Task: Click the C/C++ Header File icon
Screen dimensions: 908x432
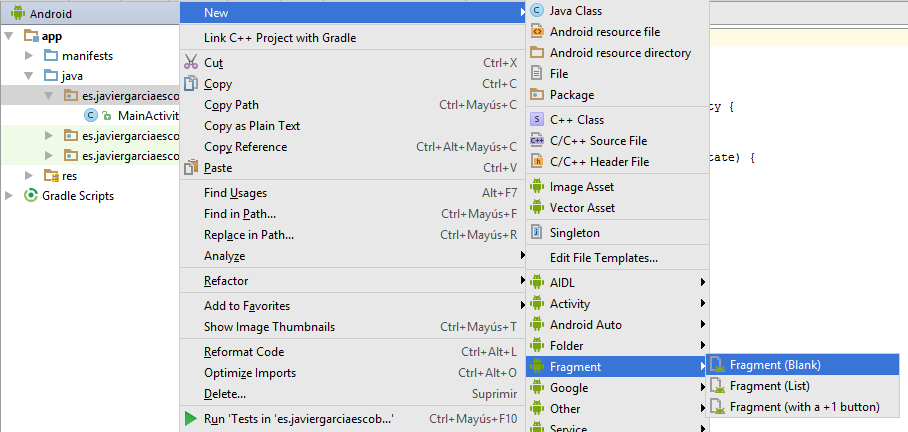Action: pos(537,162)
